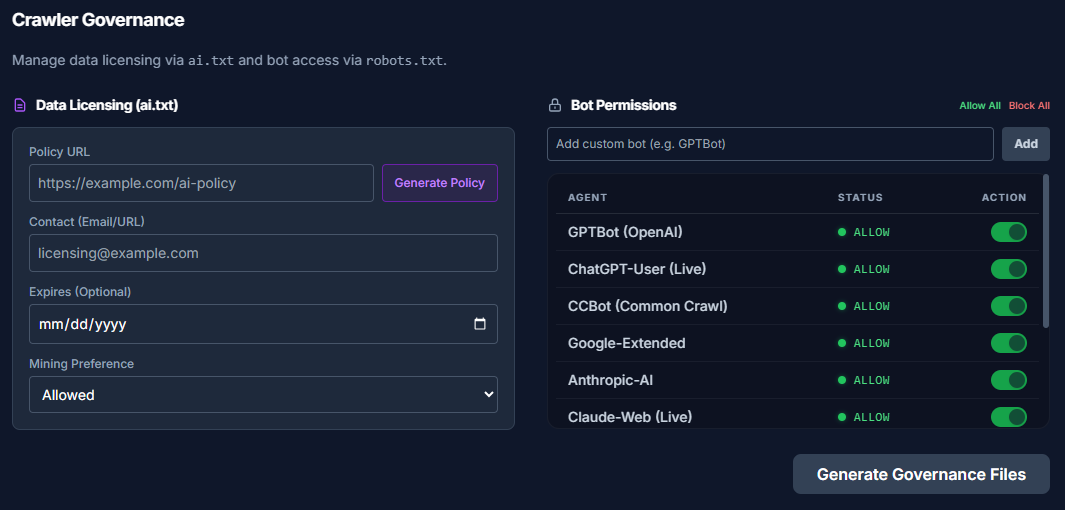Focus the Add custom bot field
This screenshot has width=1065, height=510.
pos(770,144)
